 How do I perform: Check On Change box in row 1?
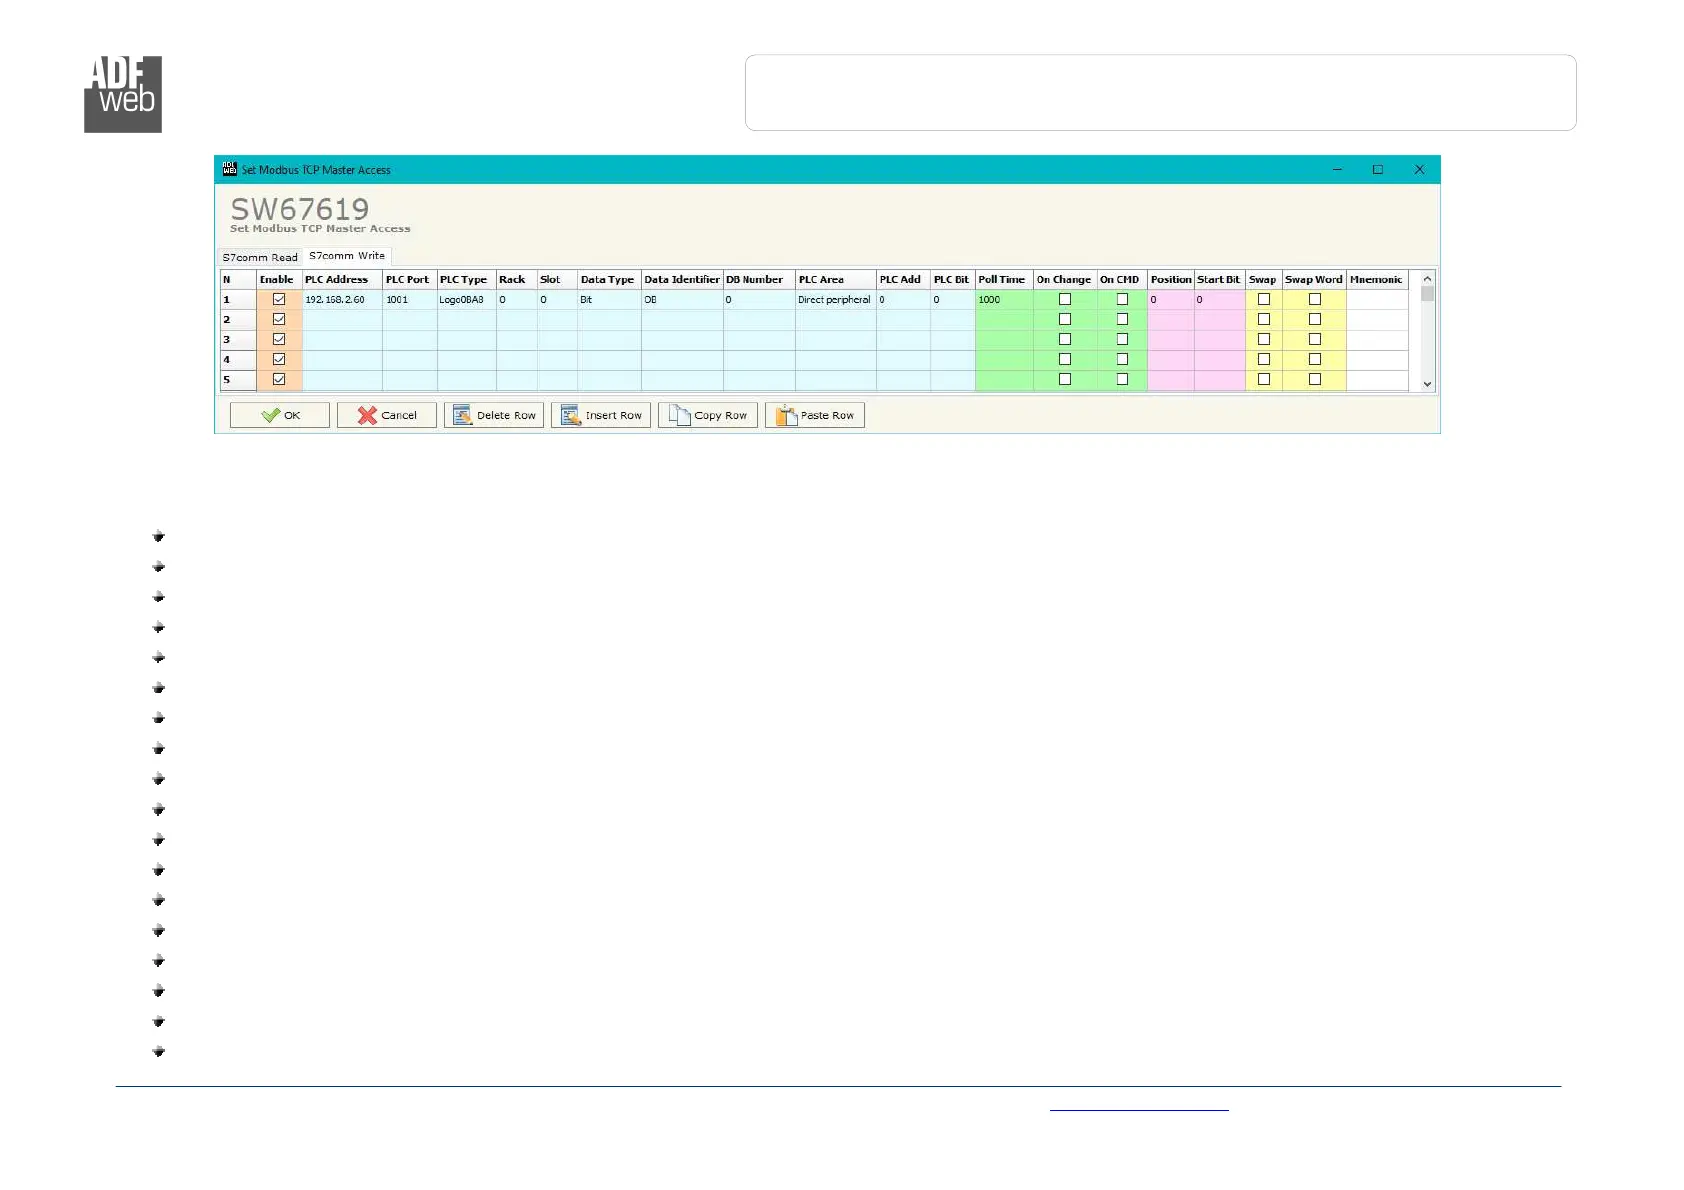point(1065,299)
